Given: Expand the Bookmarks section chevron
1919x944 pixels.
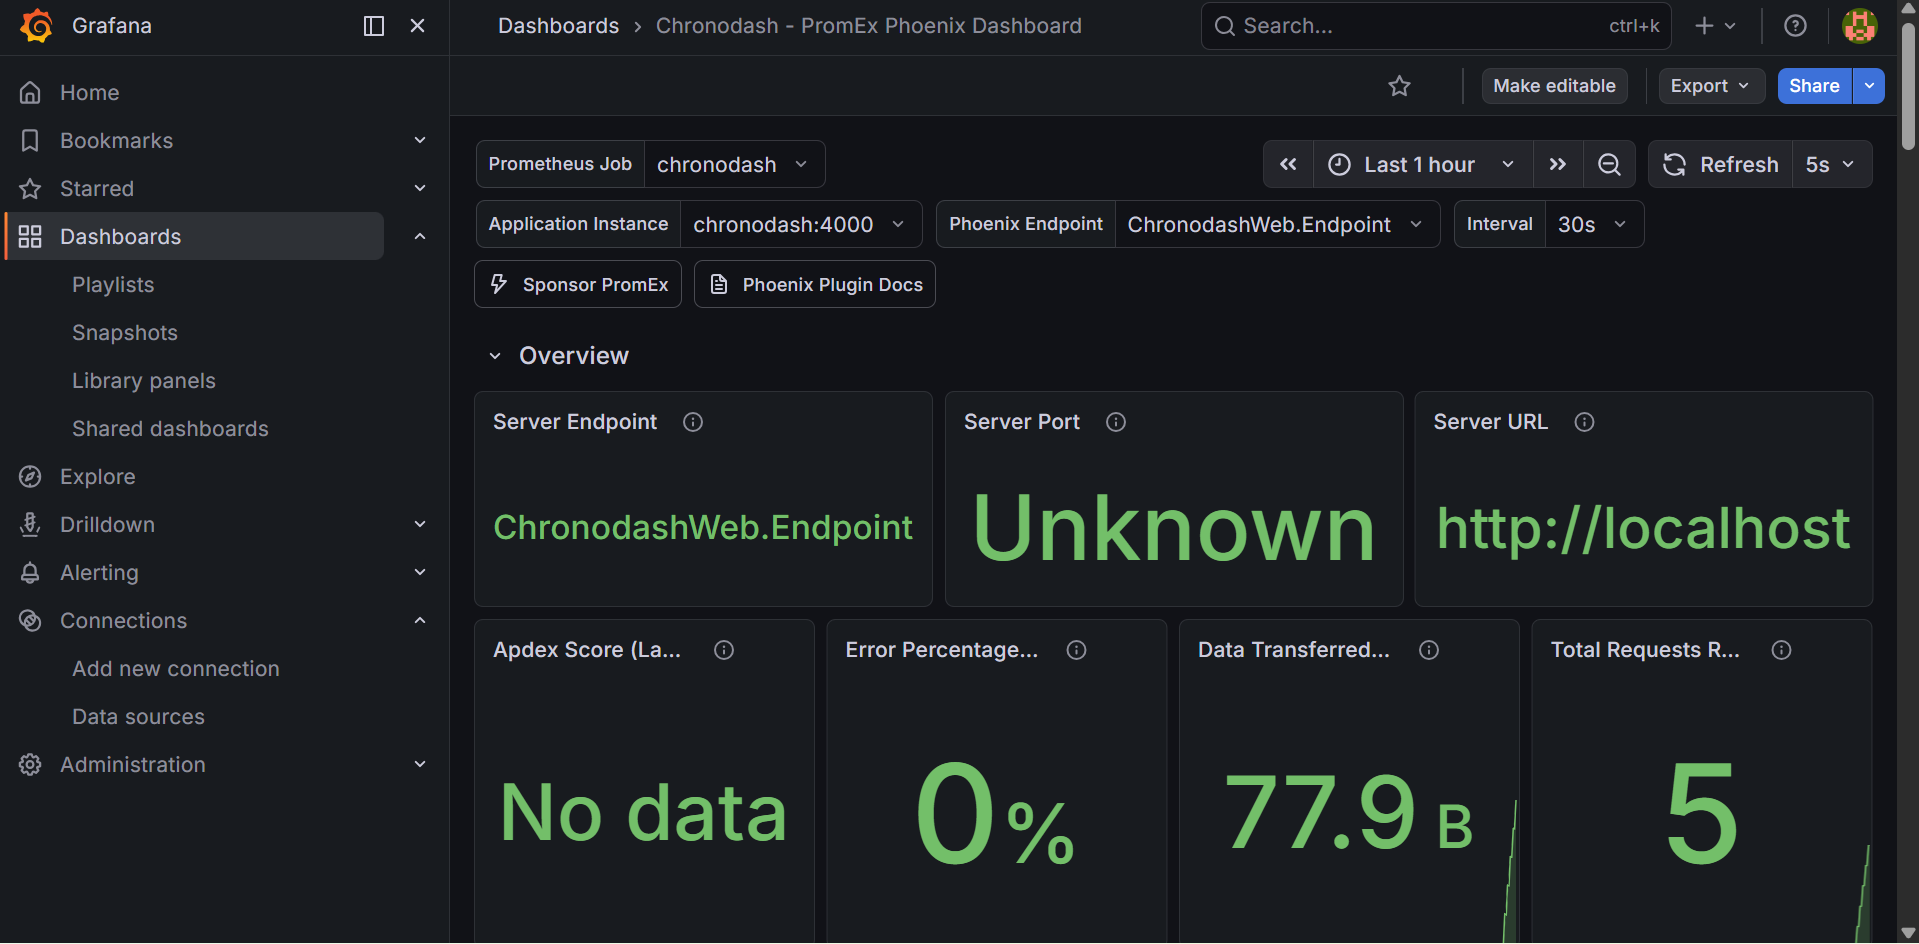Looking at the screenshot, I should click(420, 141).
